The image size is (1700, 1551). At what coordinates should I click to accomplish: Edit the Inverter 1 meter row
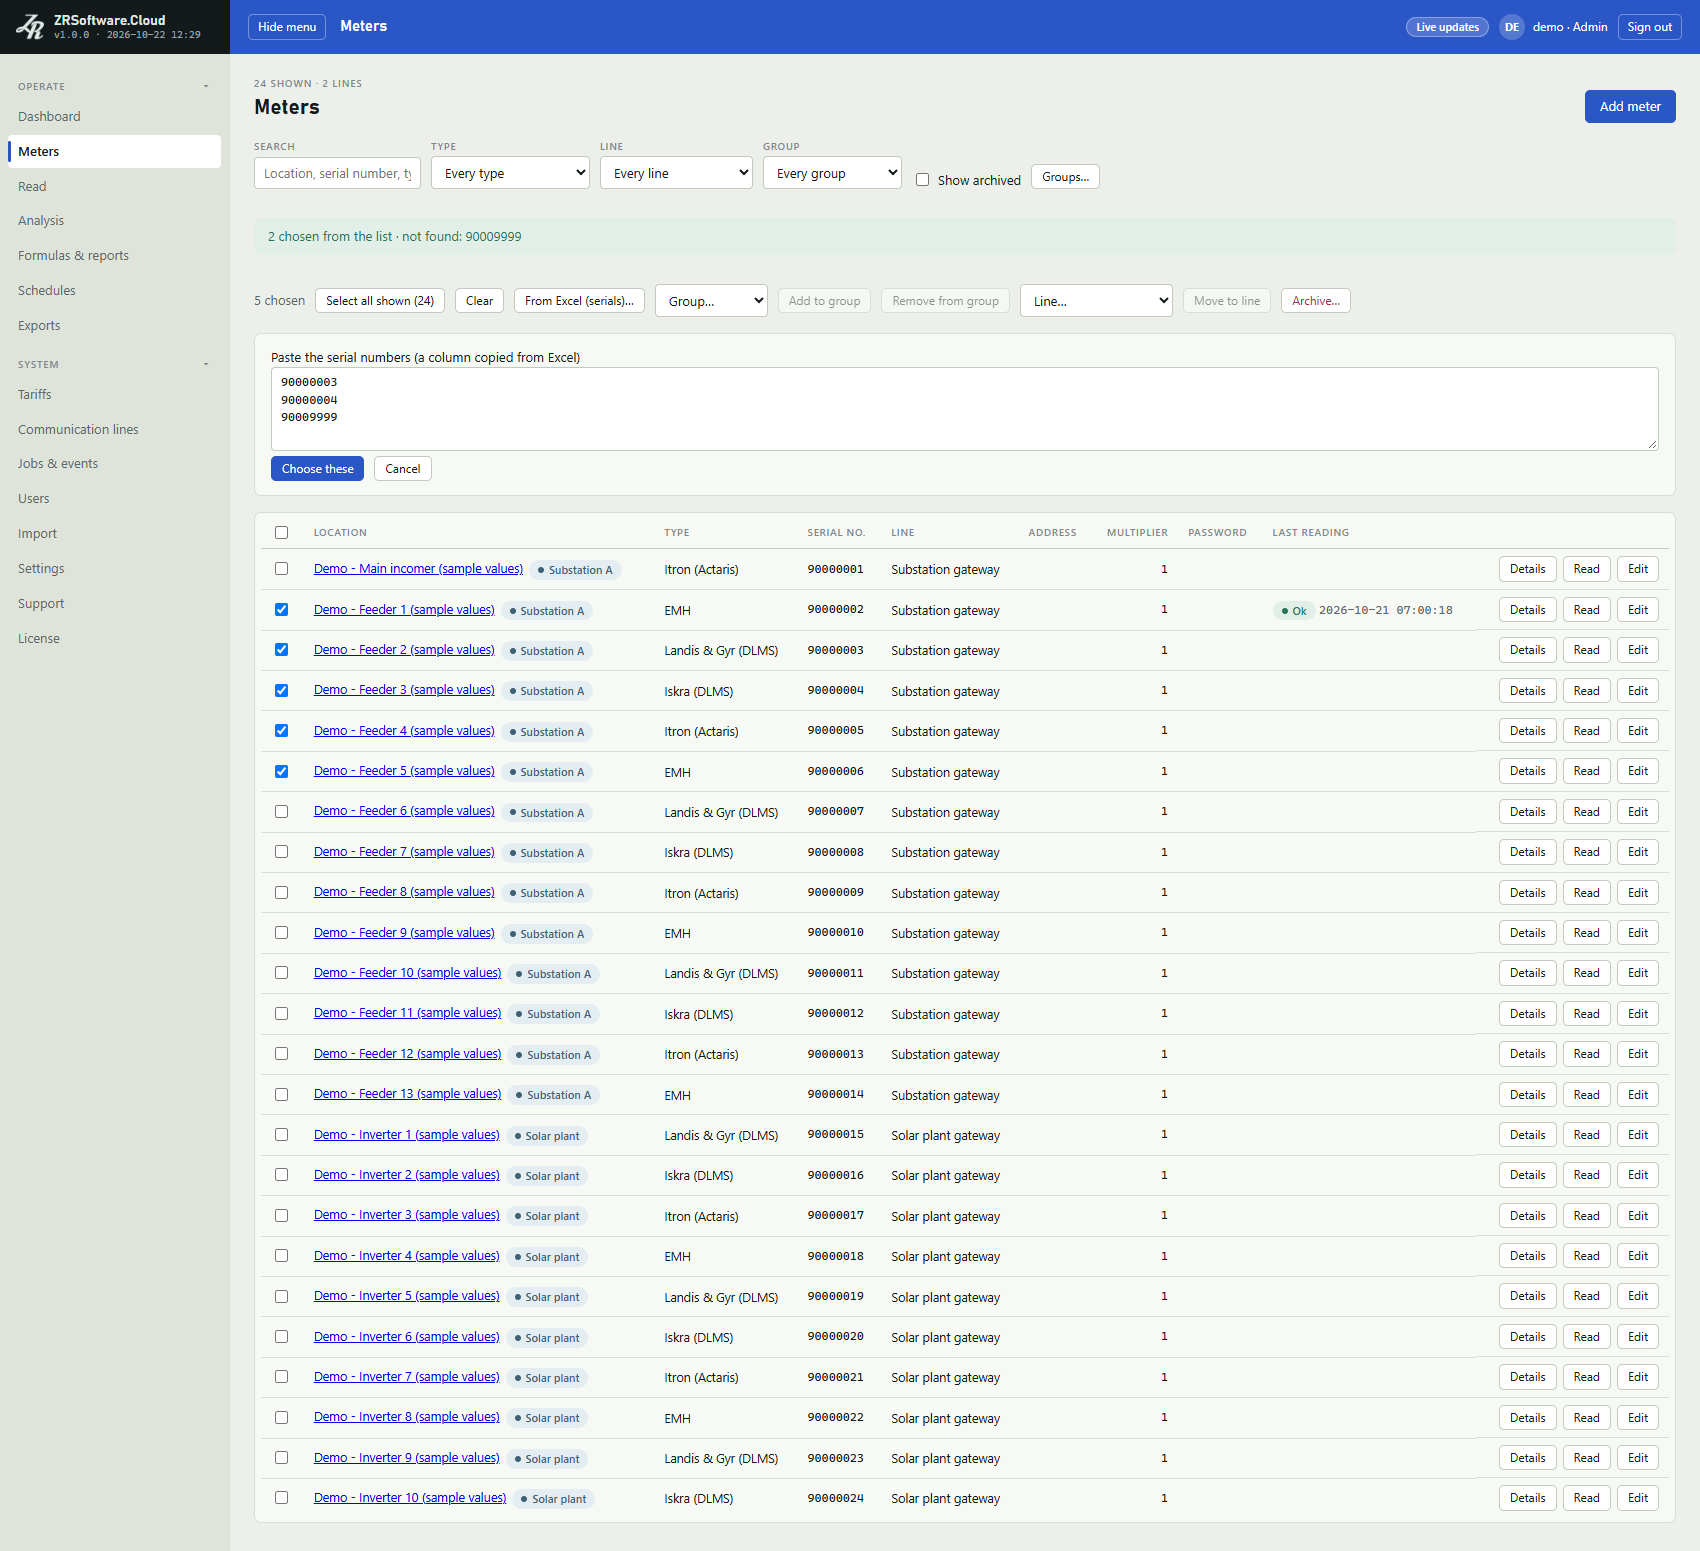coord(1637,1135)
